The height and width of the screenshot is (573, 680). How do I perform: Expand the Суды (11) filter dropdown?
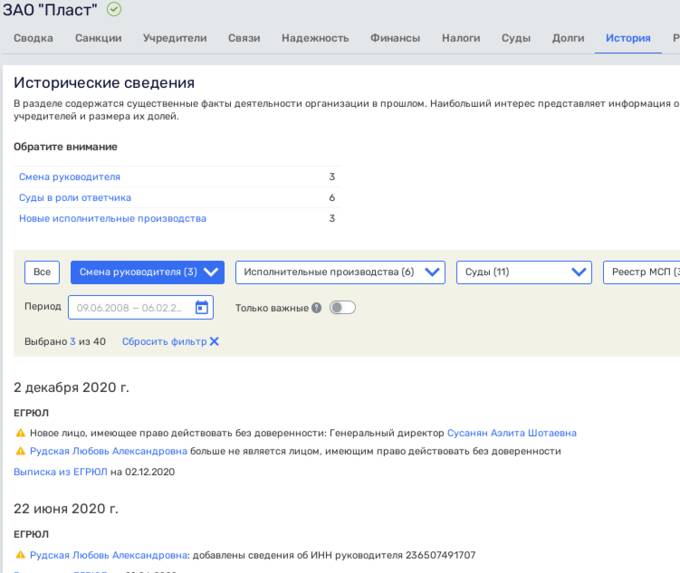524,272
